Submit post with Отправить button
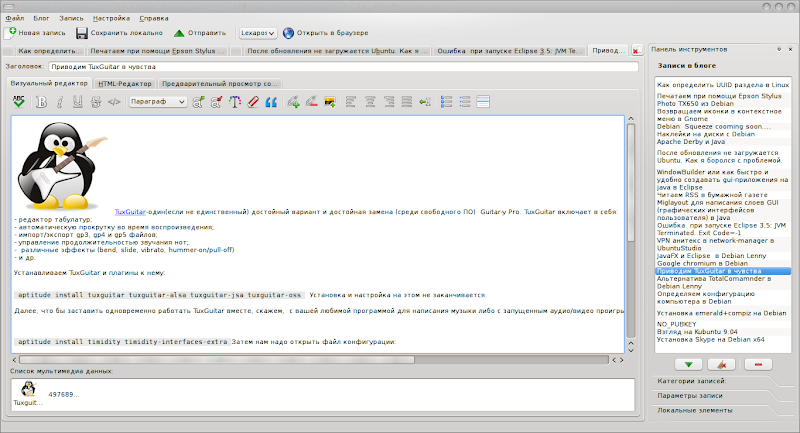 (x=199, y=33)
